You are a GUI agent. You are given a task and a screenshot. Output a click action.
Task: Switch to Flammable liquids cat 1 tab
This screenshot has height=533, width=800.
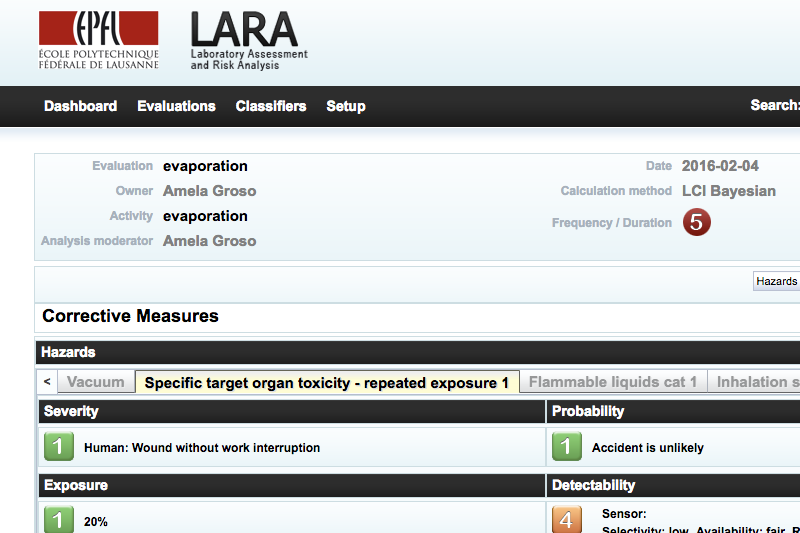[x=613, y=382]
